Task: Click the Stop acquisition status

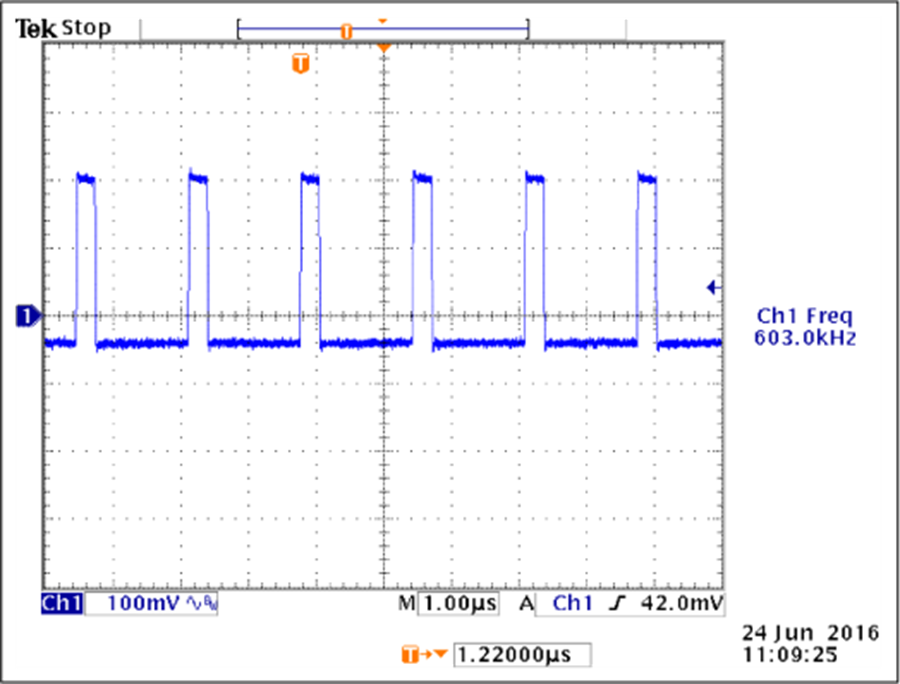Action: [x=86, y=27]
